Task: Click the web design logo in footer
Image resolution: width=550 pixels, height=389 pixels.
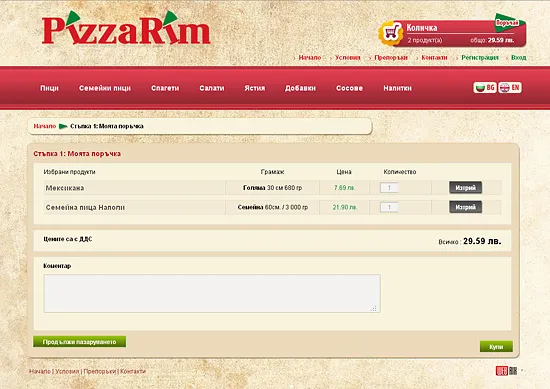Action: (507, 370)
